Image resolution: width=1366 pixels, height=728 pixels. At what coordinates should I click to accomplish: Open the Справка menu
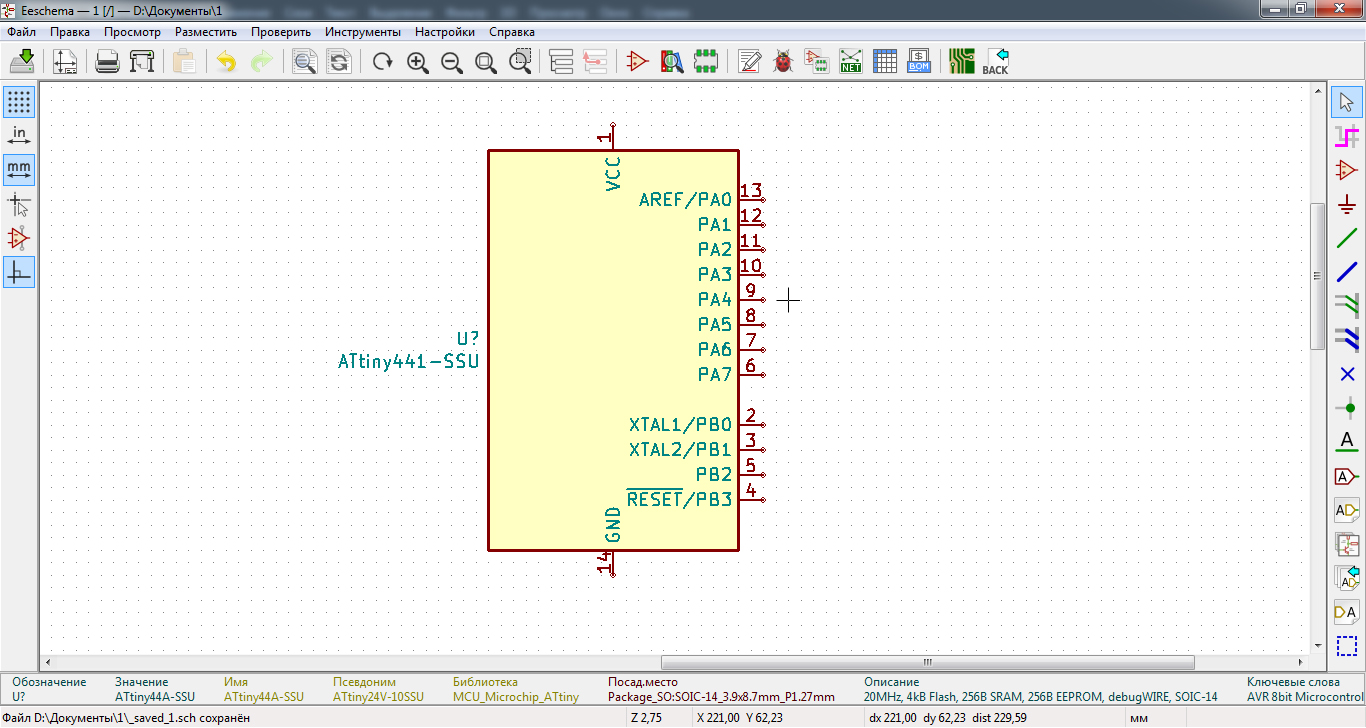tap(512, 32)
